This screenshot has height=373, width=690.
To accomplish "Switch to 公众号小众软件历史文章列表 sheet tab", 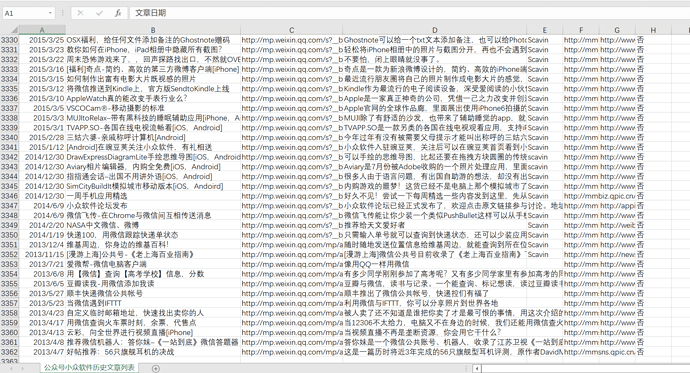I will (x=89, y=368).
